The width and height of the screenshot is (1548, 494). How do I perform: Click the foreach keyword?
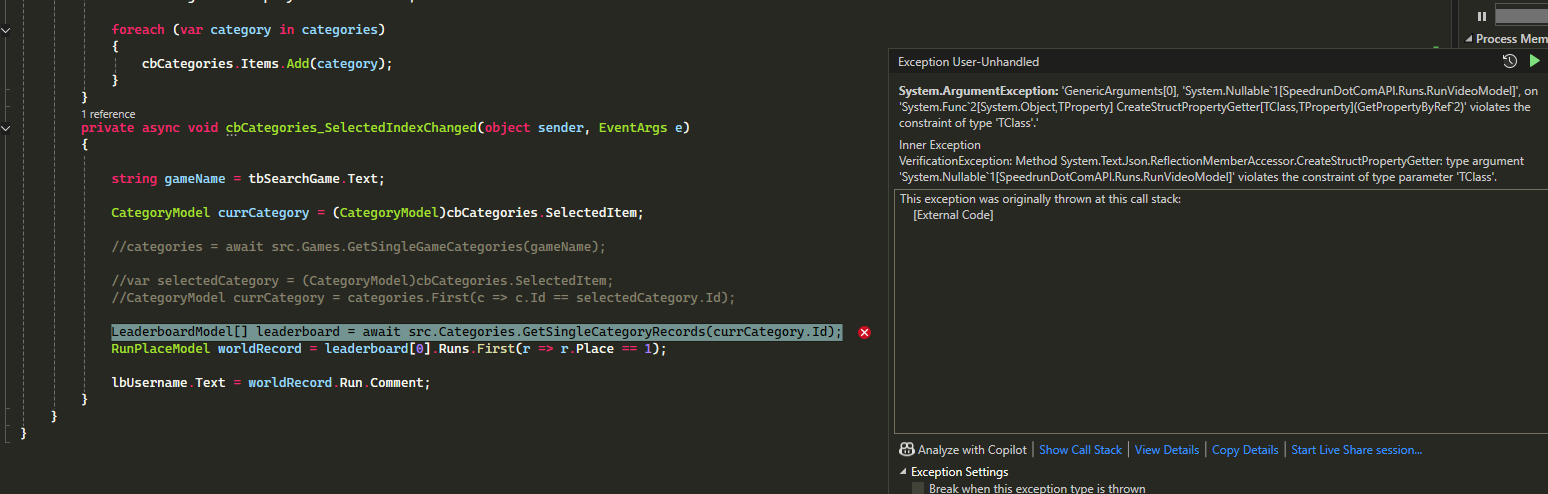pyautogui.click(x=138, y=30)
